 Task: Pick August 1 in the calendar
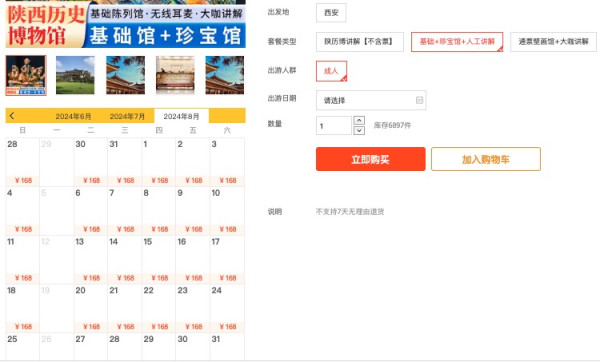tap(159, 162)
